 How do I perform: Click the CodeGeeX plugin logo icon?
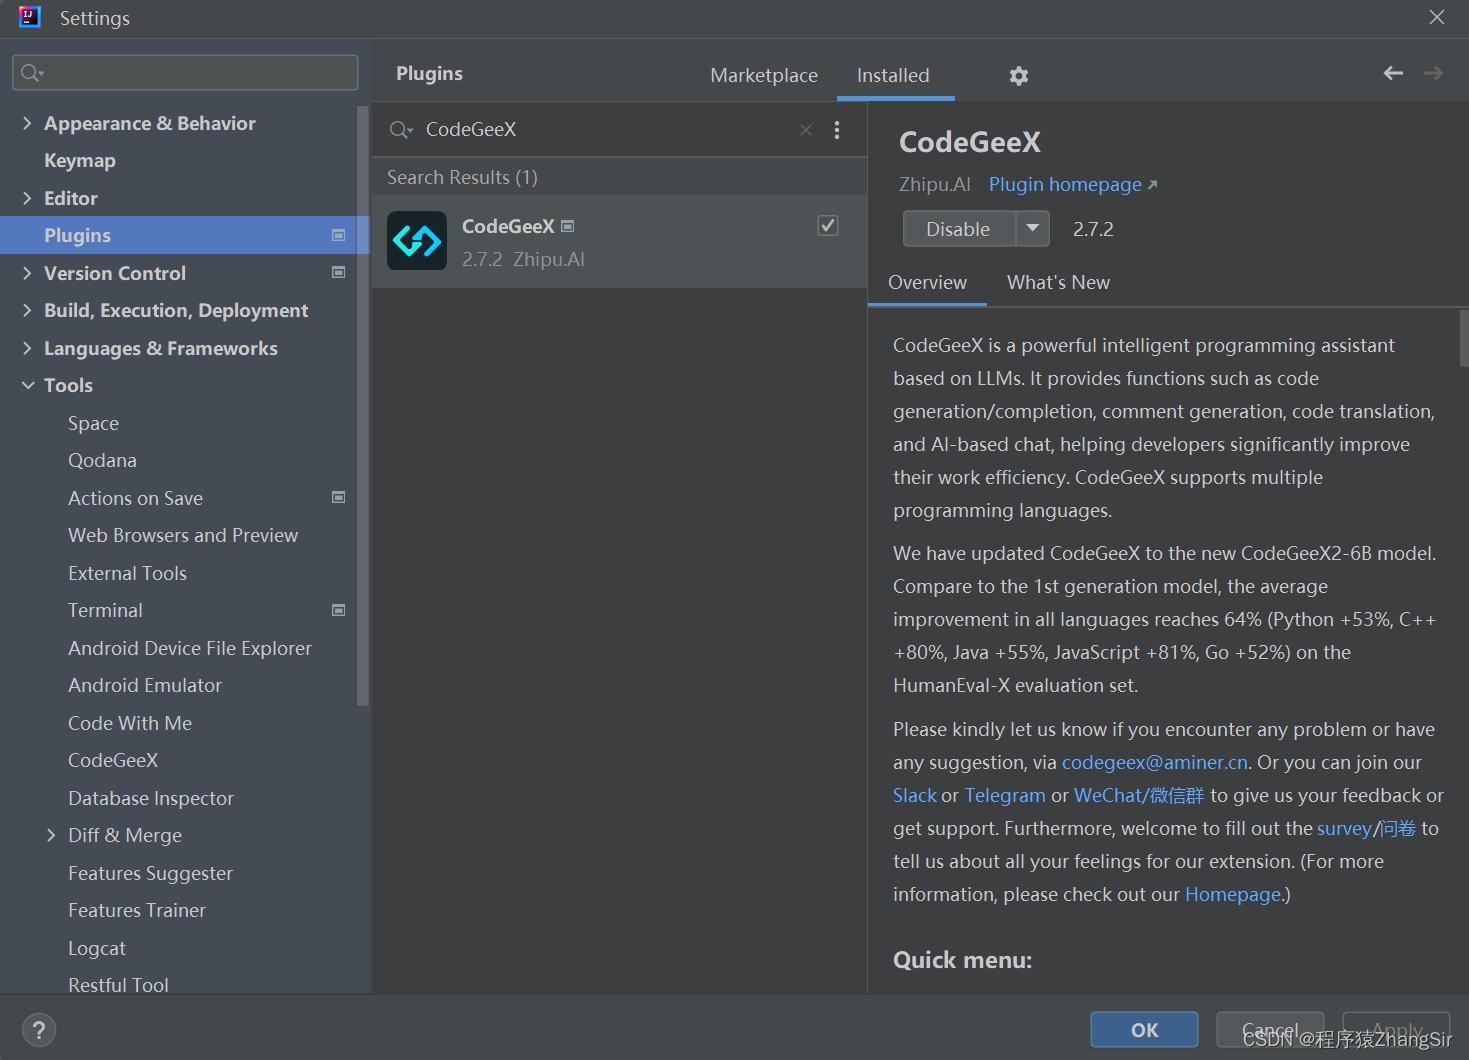[417, 241]
